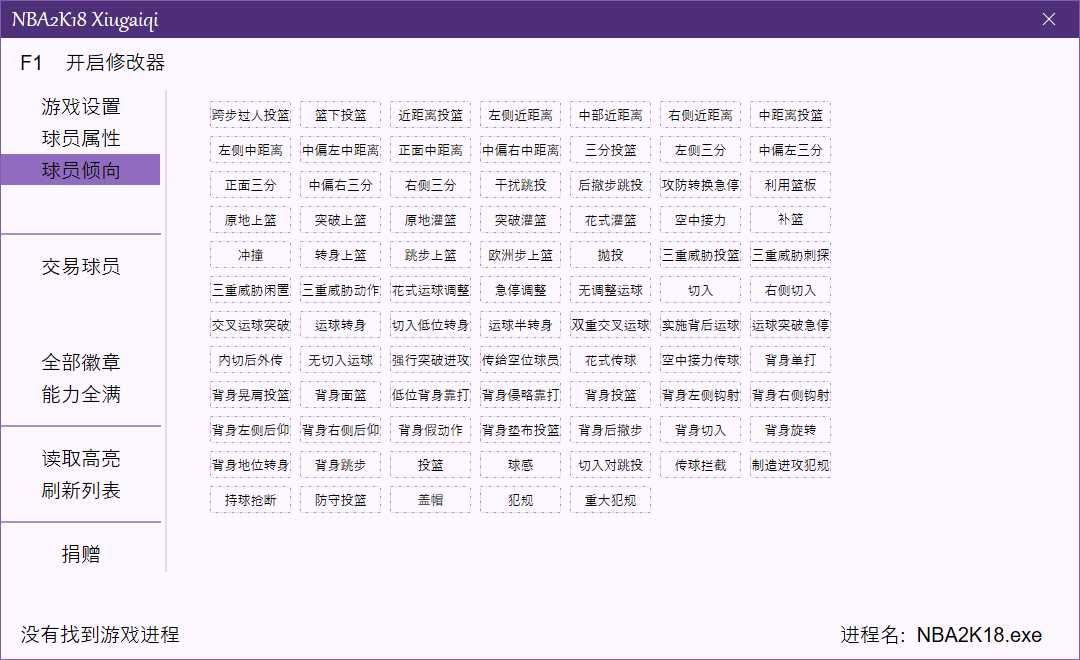The height and width of the screenshot is (660, 1080).
Task: Click 刷新列表 to refresh list
Action: point(81,491)
